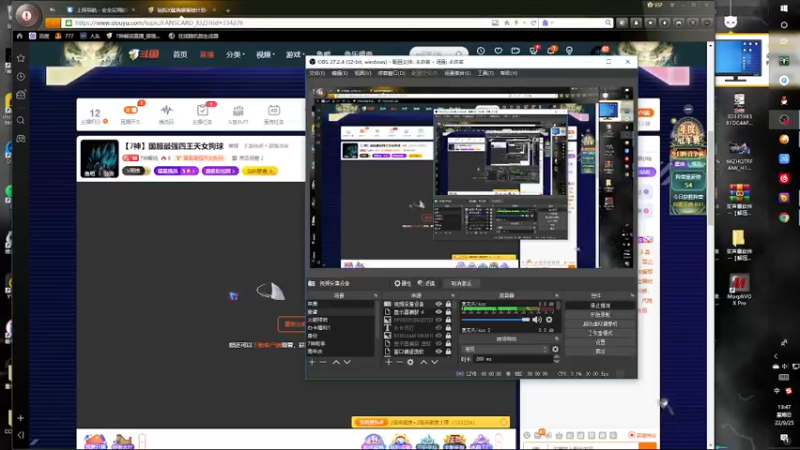Image resolution: width=800 pixels, height=450 pixels.
Task: Open the scene transition type dropdown in OBS
Action: [x=505, y=349]
